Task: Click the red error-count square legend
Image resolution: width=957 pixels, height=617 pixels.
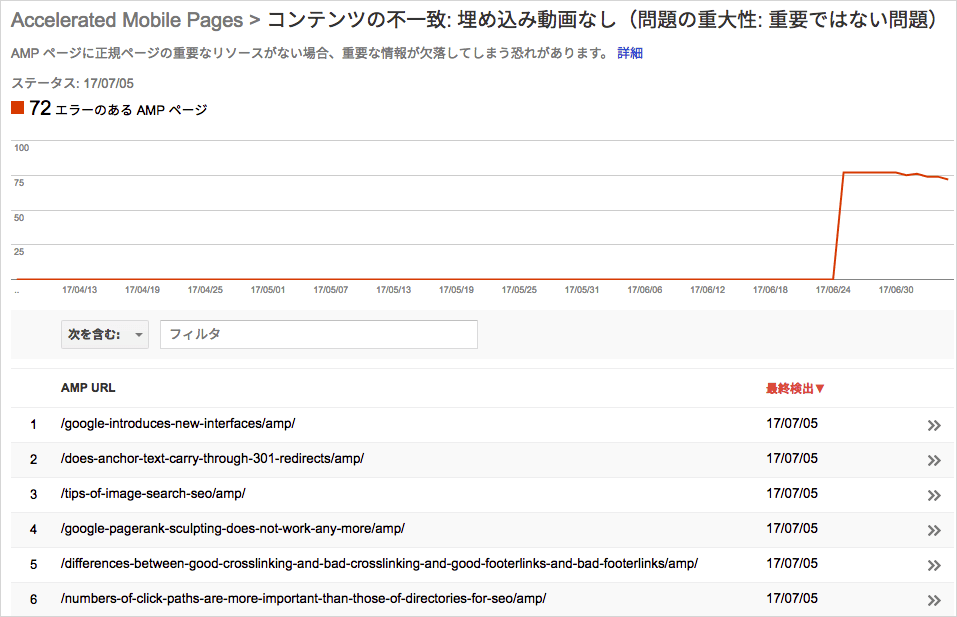Action: tap(18, 108)
